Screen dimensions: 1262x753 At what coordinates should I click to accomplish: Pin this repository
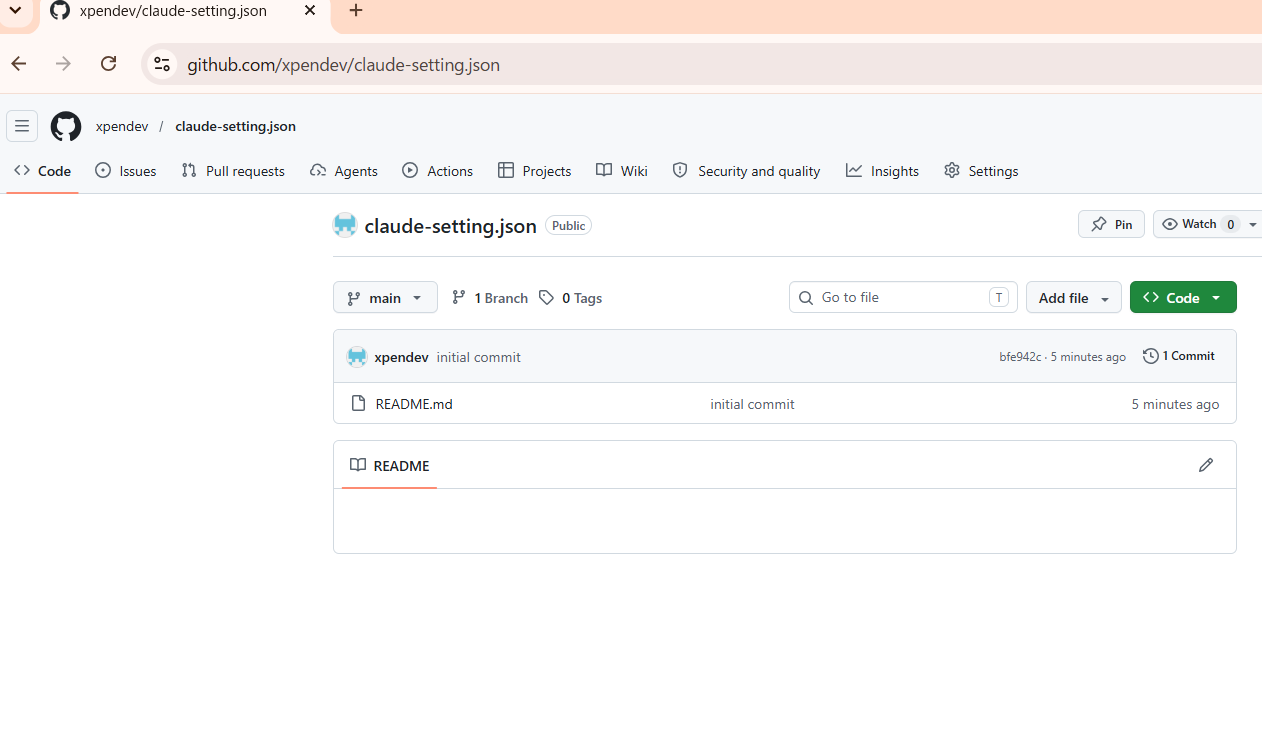(1111, 224)
